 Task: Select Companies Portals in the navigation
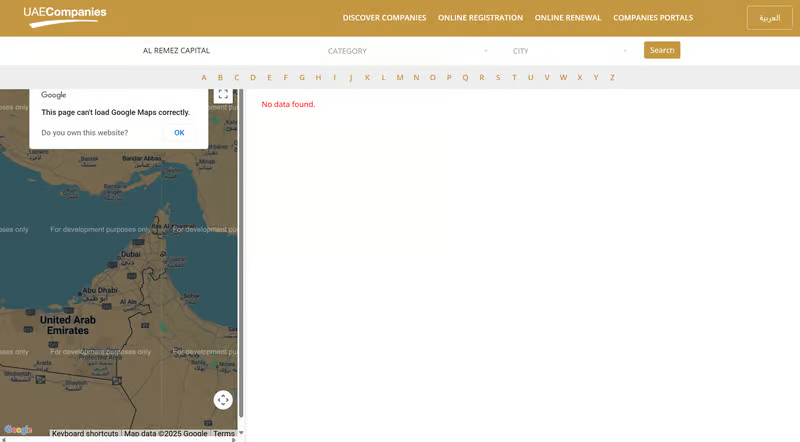pos(653,18)
